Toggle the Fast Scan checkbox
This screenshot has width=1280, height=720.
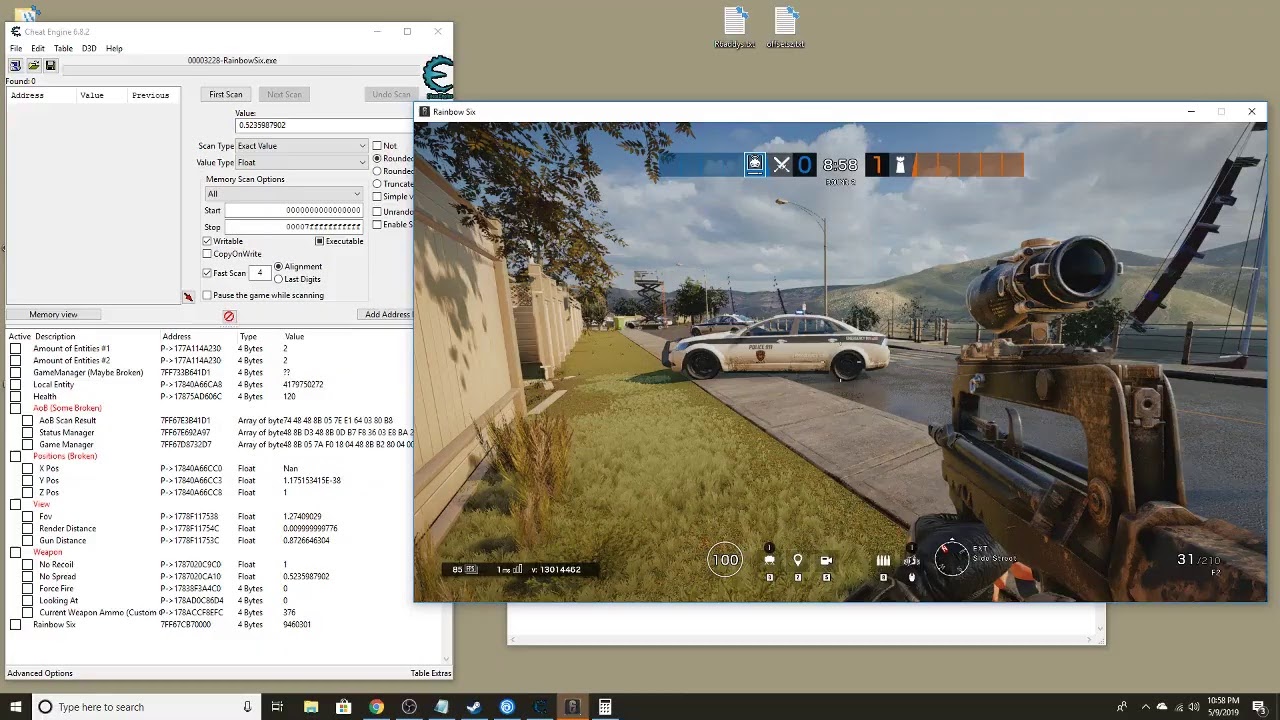[x=207, y=273]
